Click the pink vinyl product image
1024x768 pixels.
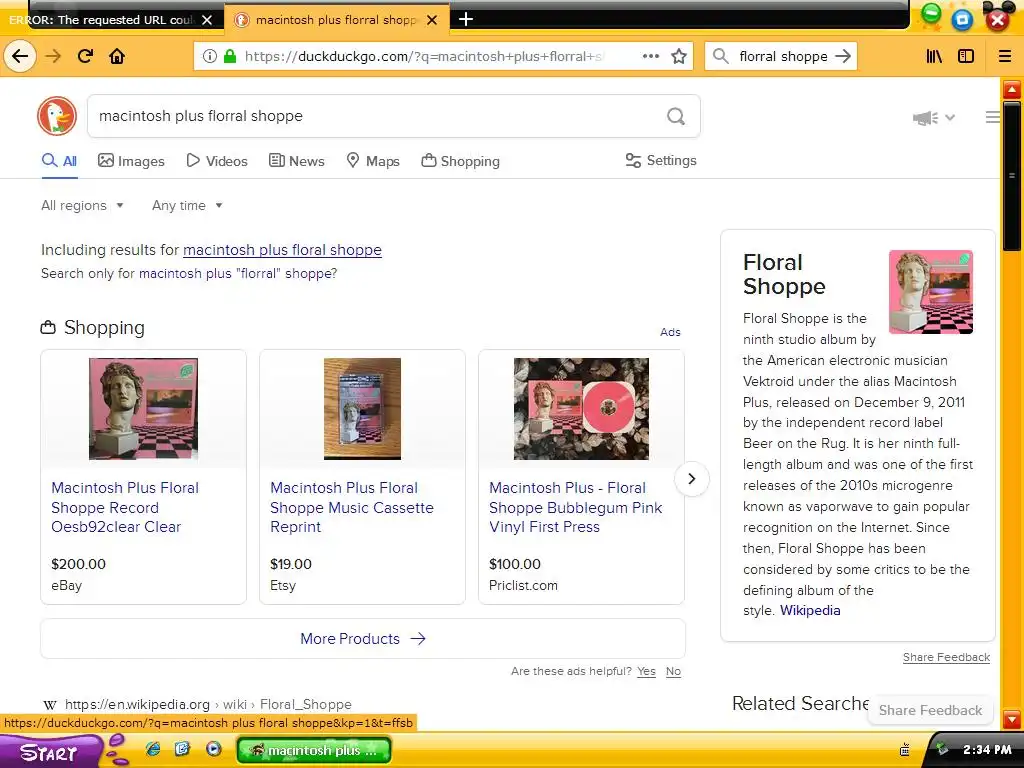581,409
